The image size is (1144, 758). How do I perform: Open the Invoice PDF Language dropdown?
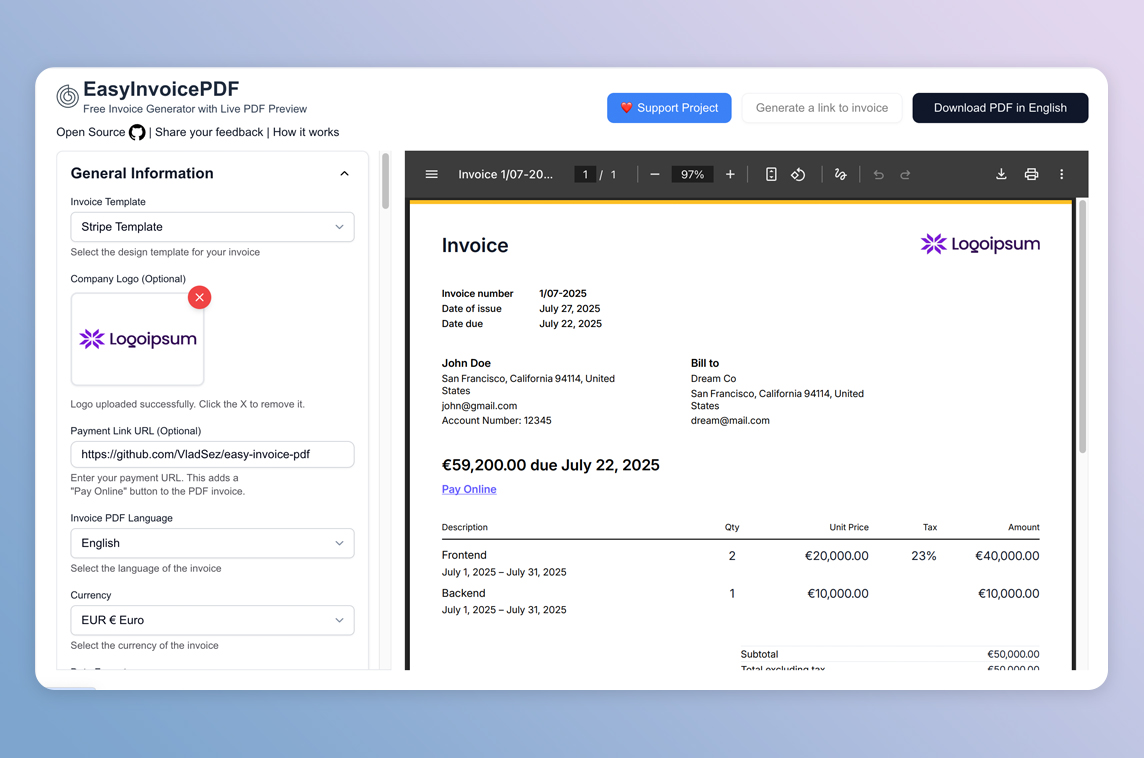(212, 543)
